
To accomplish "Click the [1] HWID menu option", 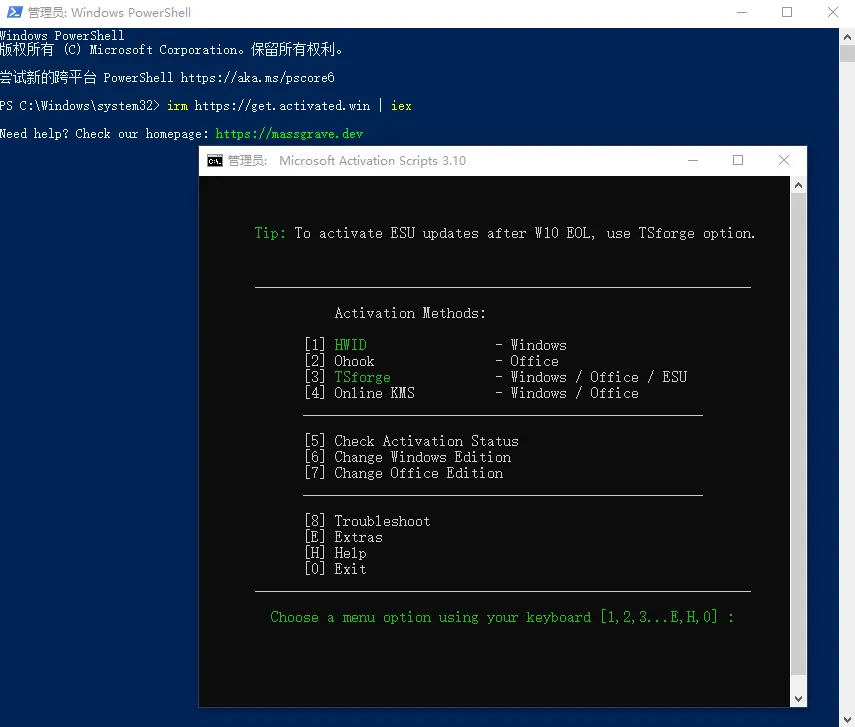I will coord(336,345).
